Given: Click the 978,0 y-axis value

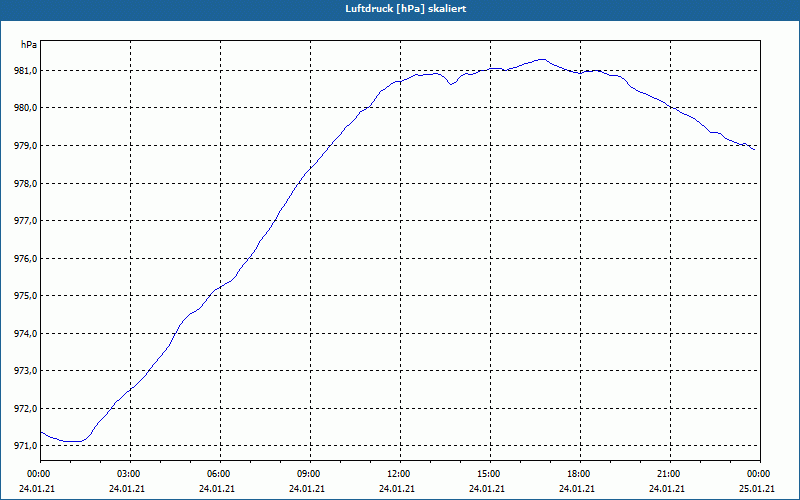Looking at the screenshot, I should [x=26, y=183].
